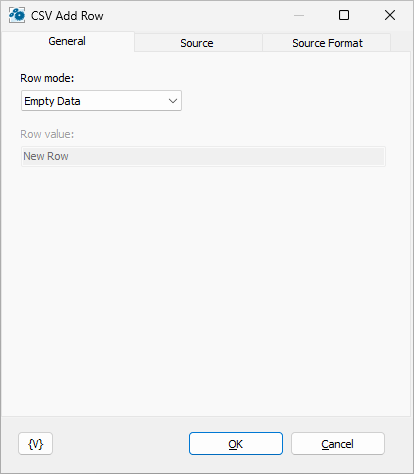Viewport: 414px width, 474px height.
Task: Close the CSV Add Row dialog
Action: tap(390, 15)
